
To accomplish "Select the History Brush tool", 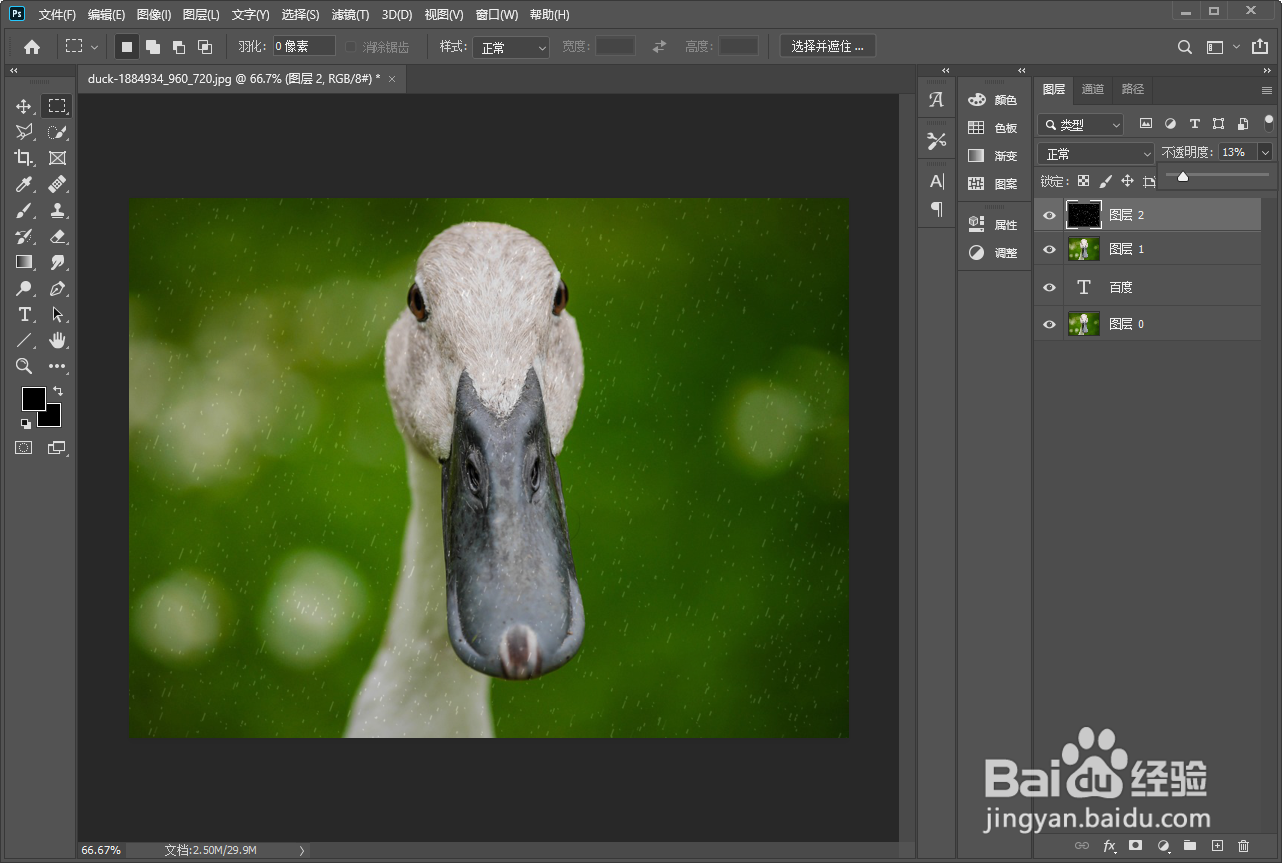I will pyautogui.click(x=24, y=236).
